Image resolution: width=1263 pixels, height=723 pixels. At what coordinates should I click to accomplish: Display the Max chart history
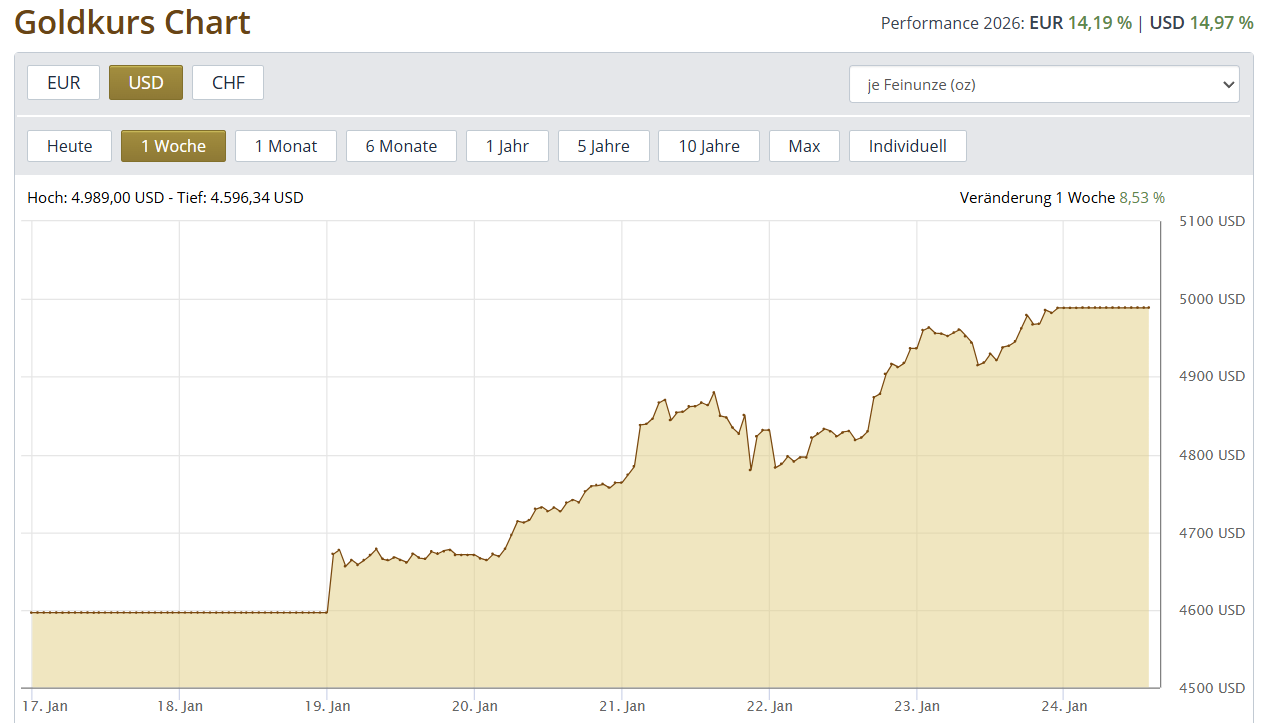(804, 146)
